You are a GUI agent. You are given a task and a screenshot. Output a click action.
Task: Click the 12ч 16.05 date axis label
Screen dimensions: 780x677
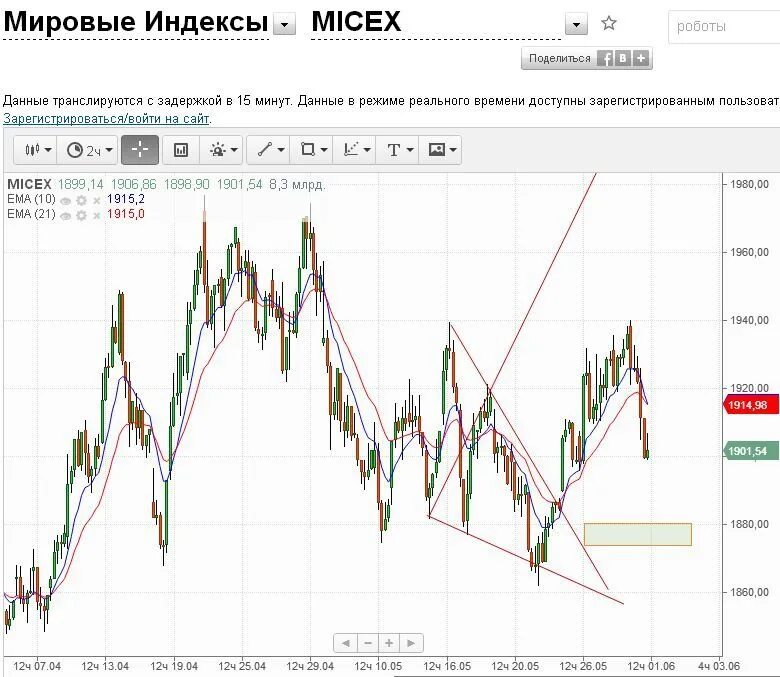coord(447,666)
